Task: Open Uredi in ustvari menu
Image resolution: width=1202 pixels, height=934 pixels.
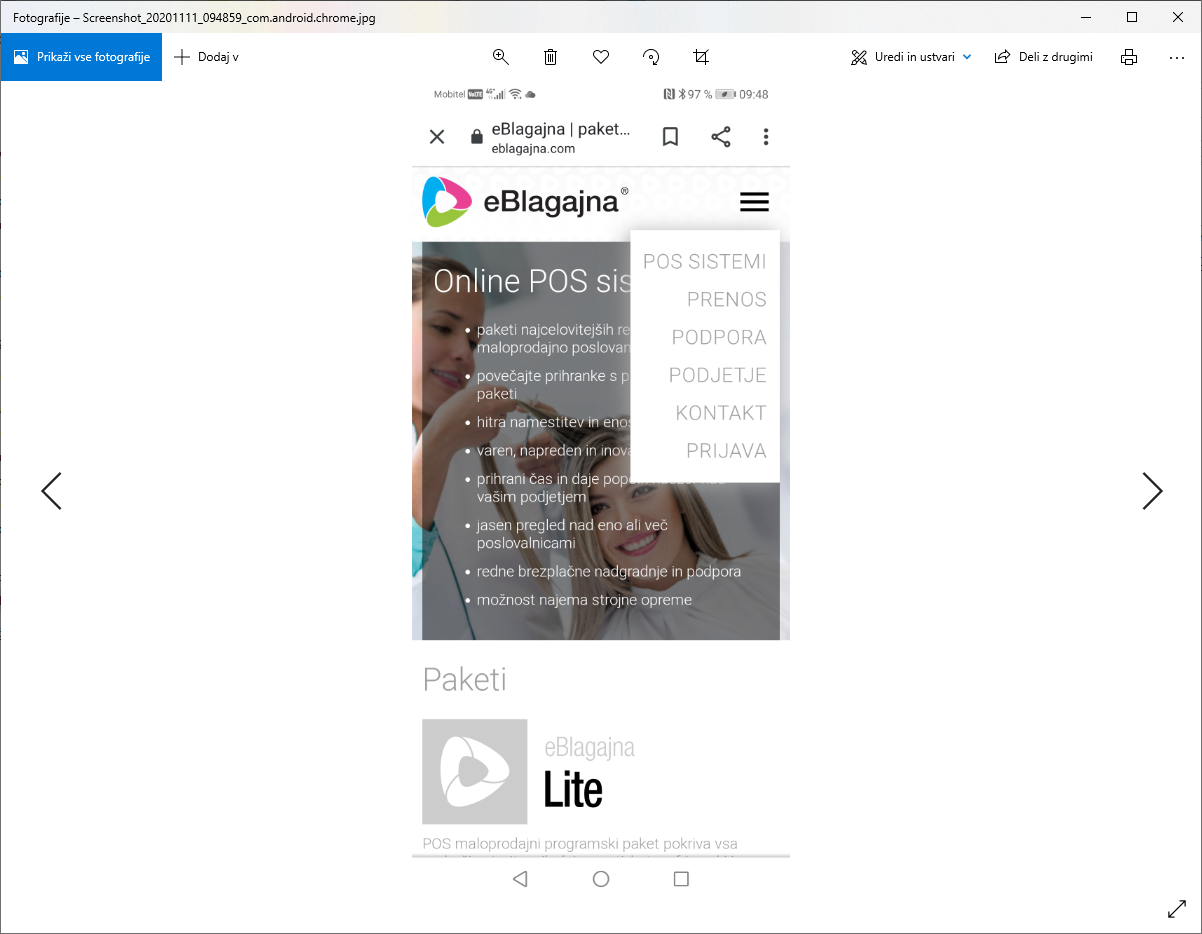Action: pos(911,57)
